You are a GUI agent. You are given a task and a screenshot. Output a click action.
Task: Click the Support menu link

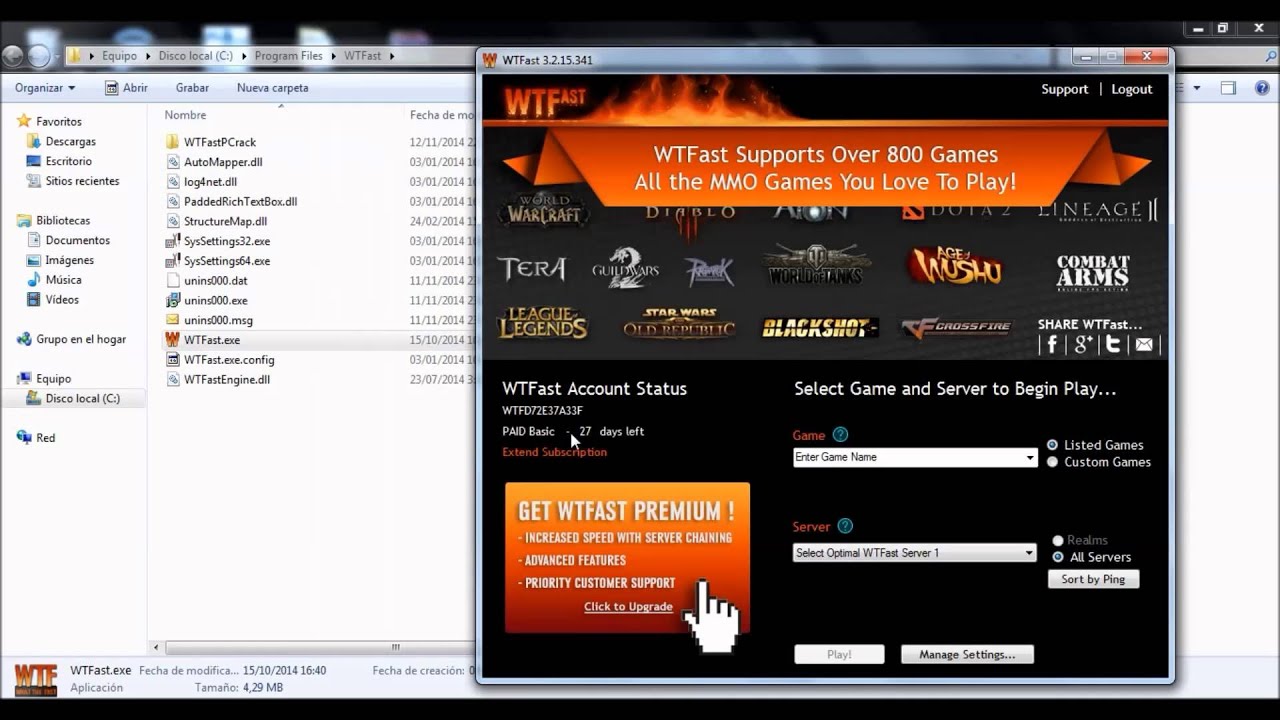tap(1064, 89)
